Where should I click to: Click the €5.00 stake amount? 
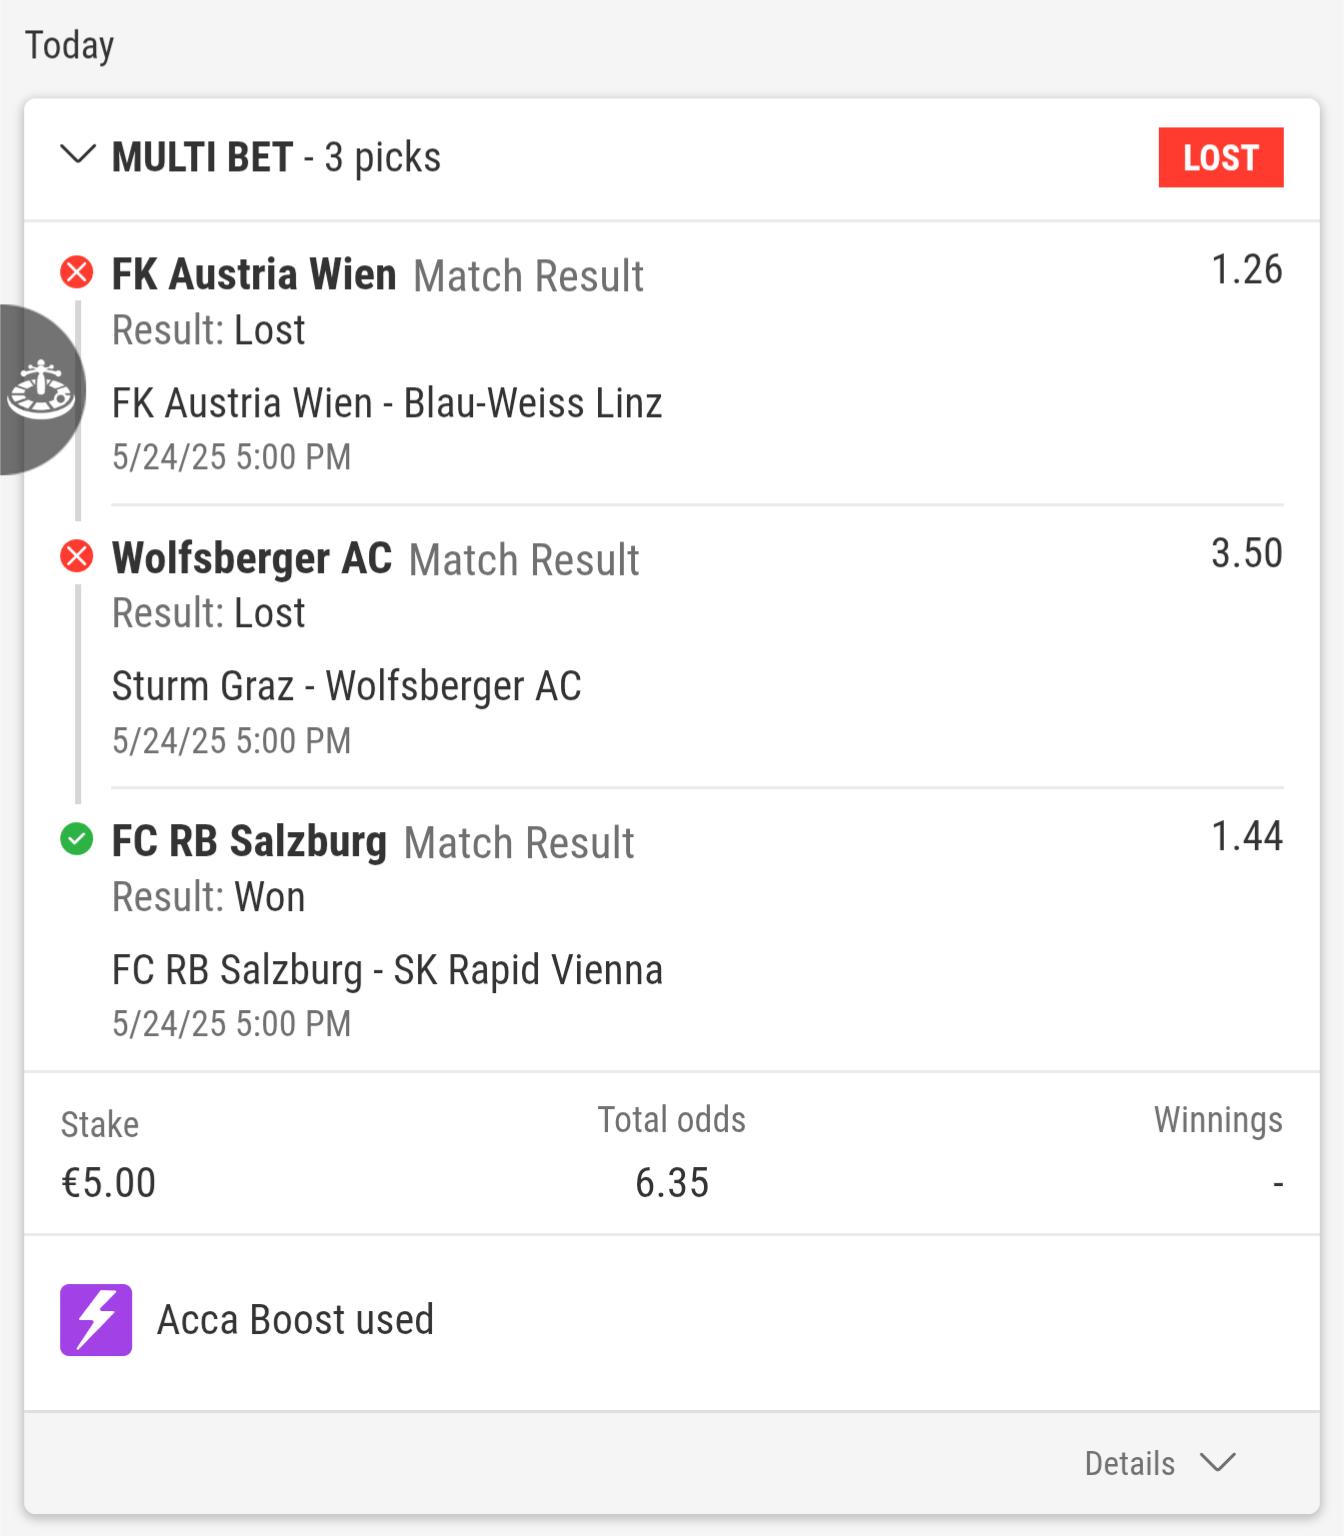tap(109, 1183)
